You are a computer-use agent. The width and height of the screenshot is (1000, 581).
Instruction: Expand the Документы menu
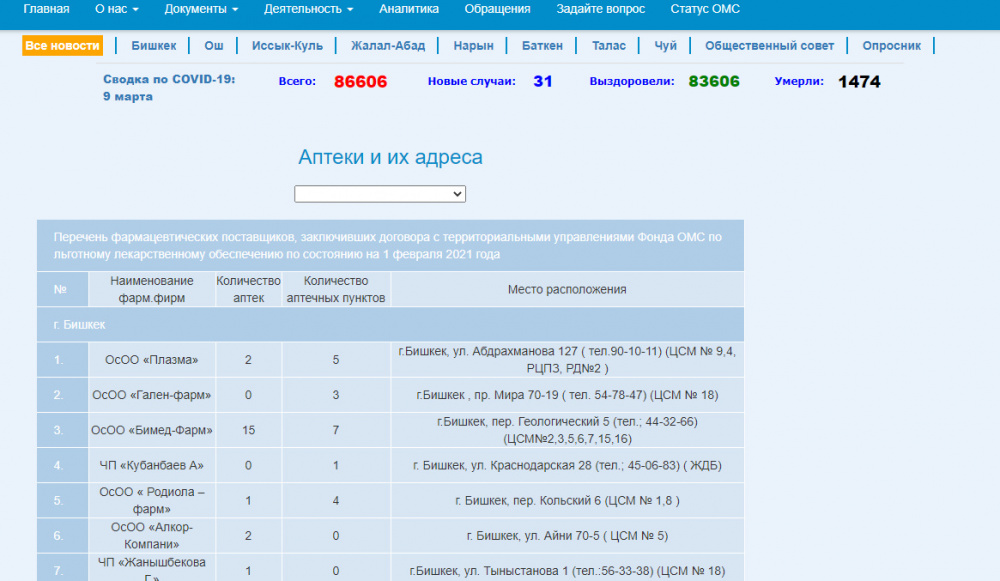point(201,9)
